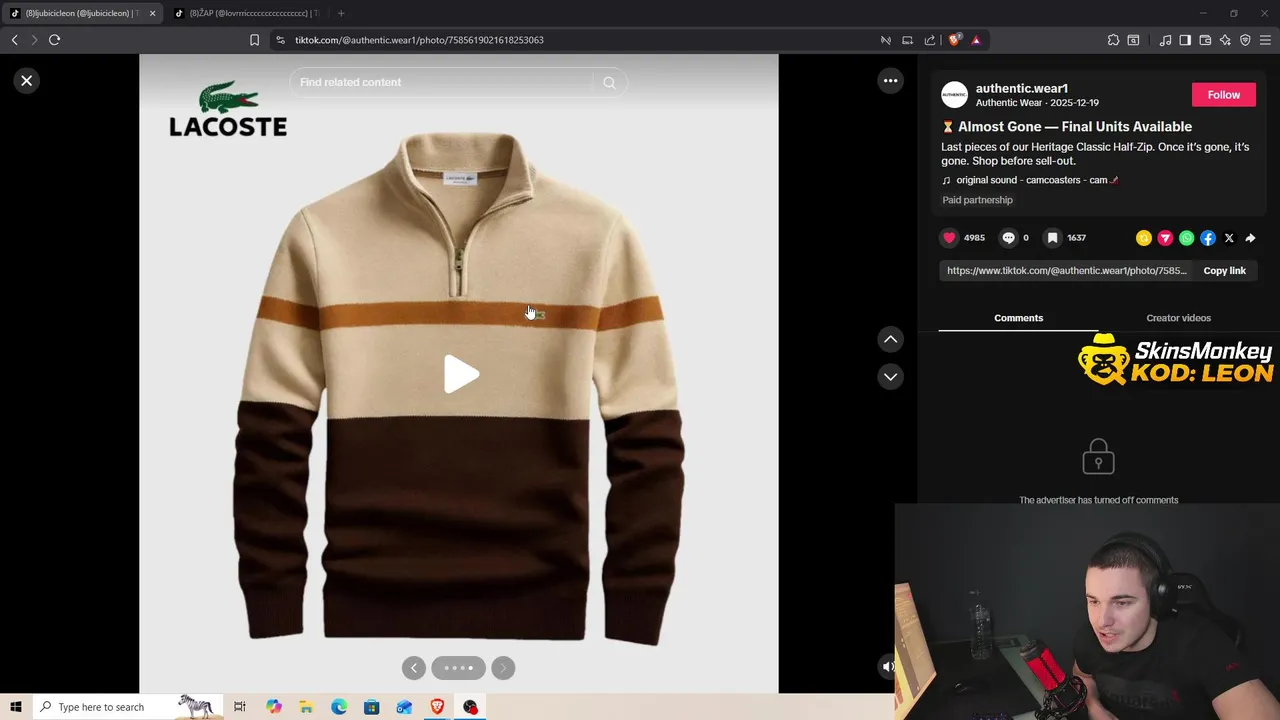Viewport: 1280px width, 720px height.
Task: Go forward in browser history
Action: click(x=34, y=40)
